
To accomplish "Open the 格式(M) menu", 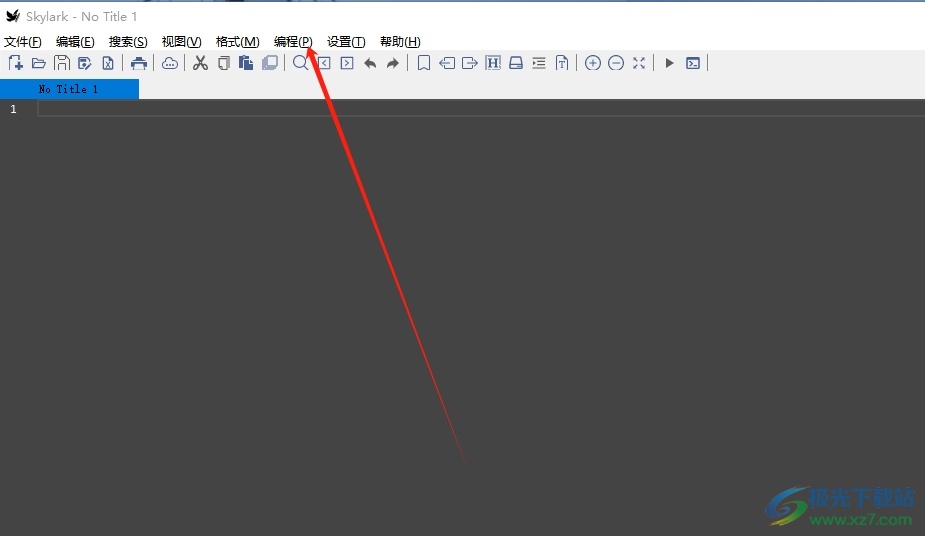I will click(x=237, y=42).
